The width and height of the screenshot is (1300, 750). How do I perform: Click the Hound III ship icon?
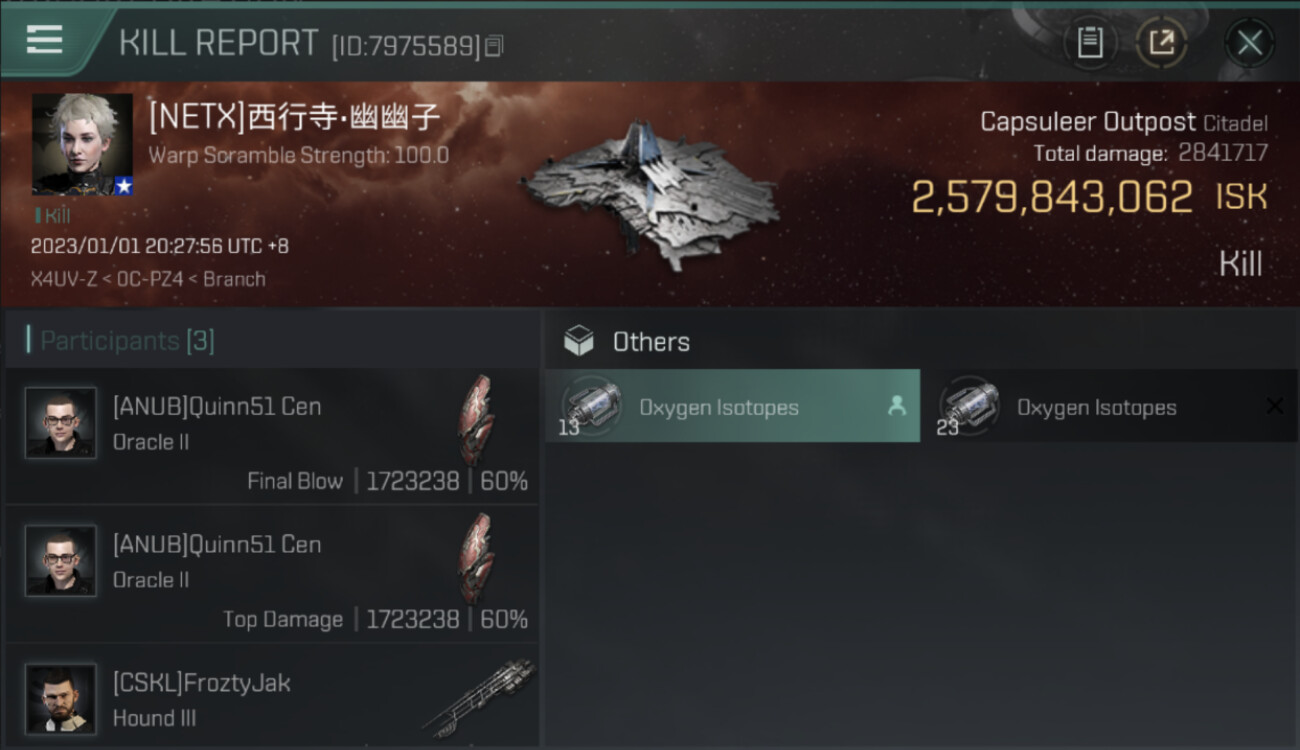point(478,697)
